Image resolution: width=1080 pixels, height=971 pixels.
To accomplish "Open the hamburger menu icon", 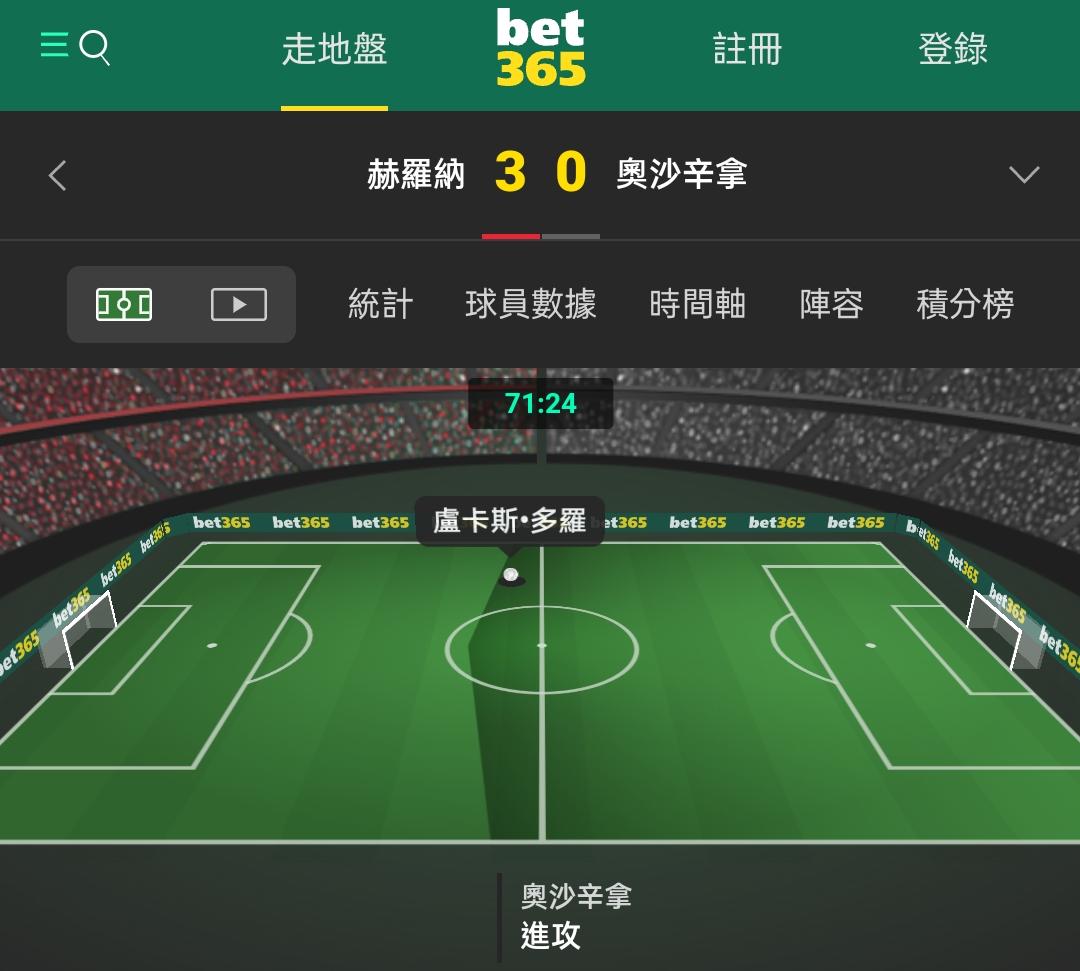I will pos(54,45).
